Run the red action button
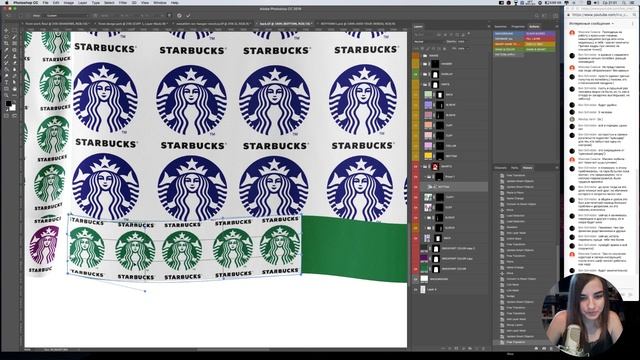640x360 pixels. point(540,39)
